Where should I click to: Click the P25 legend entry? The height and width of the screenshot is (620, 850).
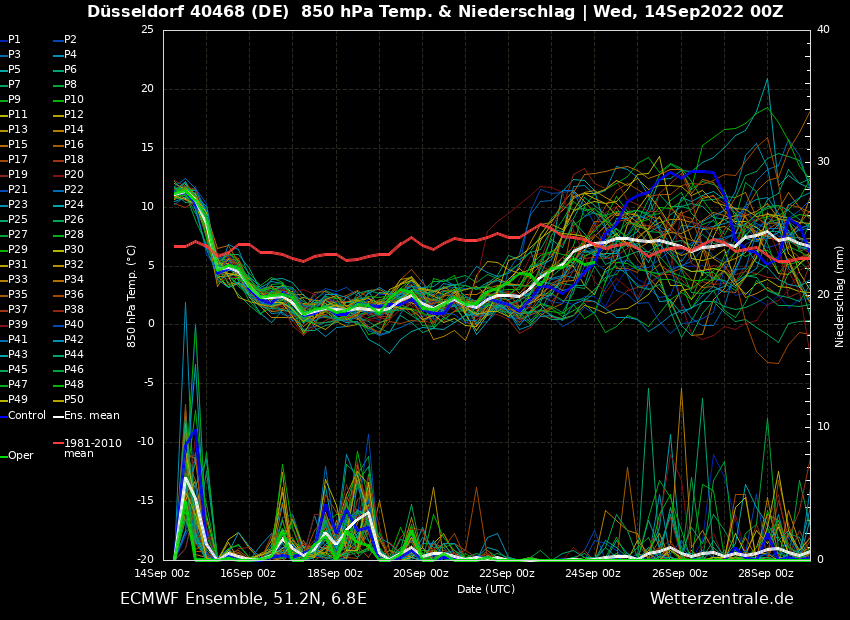pyautogui.click(x=18, y=220)
